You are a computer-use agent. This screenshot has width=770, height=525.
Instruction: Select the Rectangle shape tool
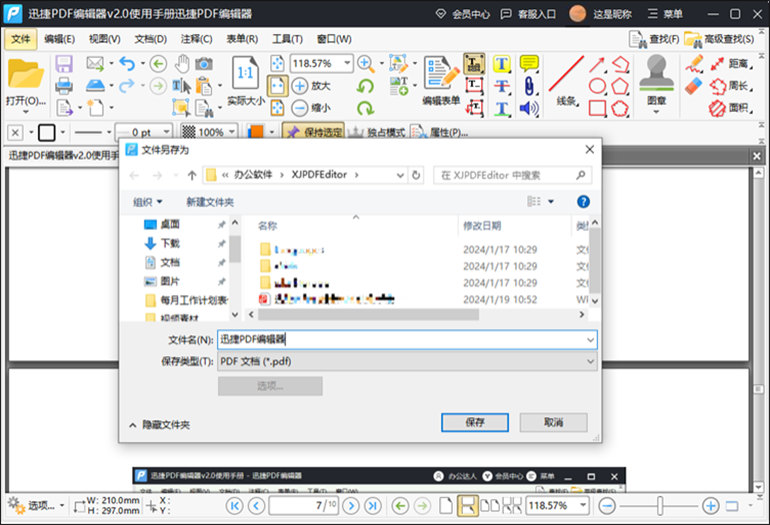tap(597, 108)
